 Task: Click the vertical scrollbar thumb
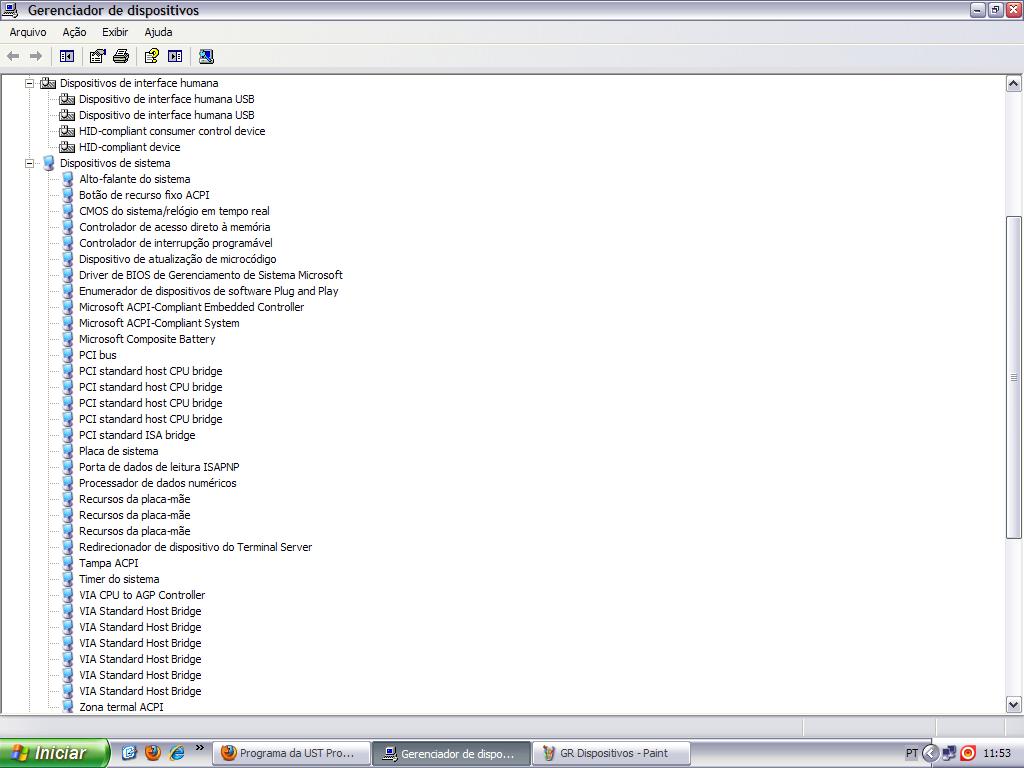[1014, 377]
